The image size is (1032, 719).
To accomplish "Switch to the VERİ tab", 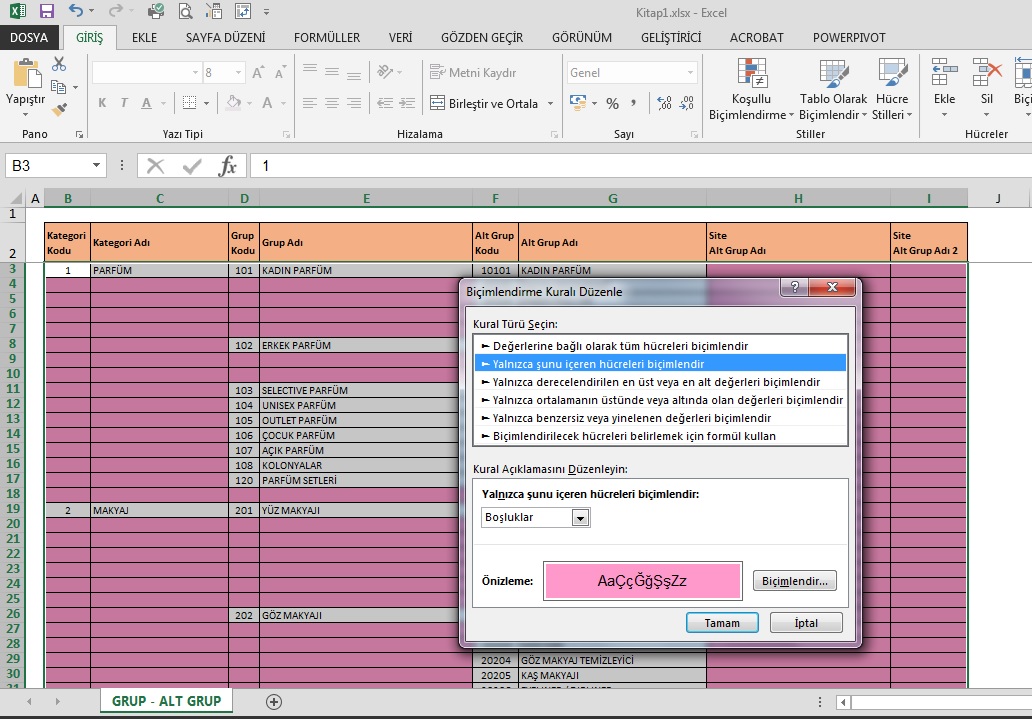I will (400, 38).
